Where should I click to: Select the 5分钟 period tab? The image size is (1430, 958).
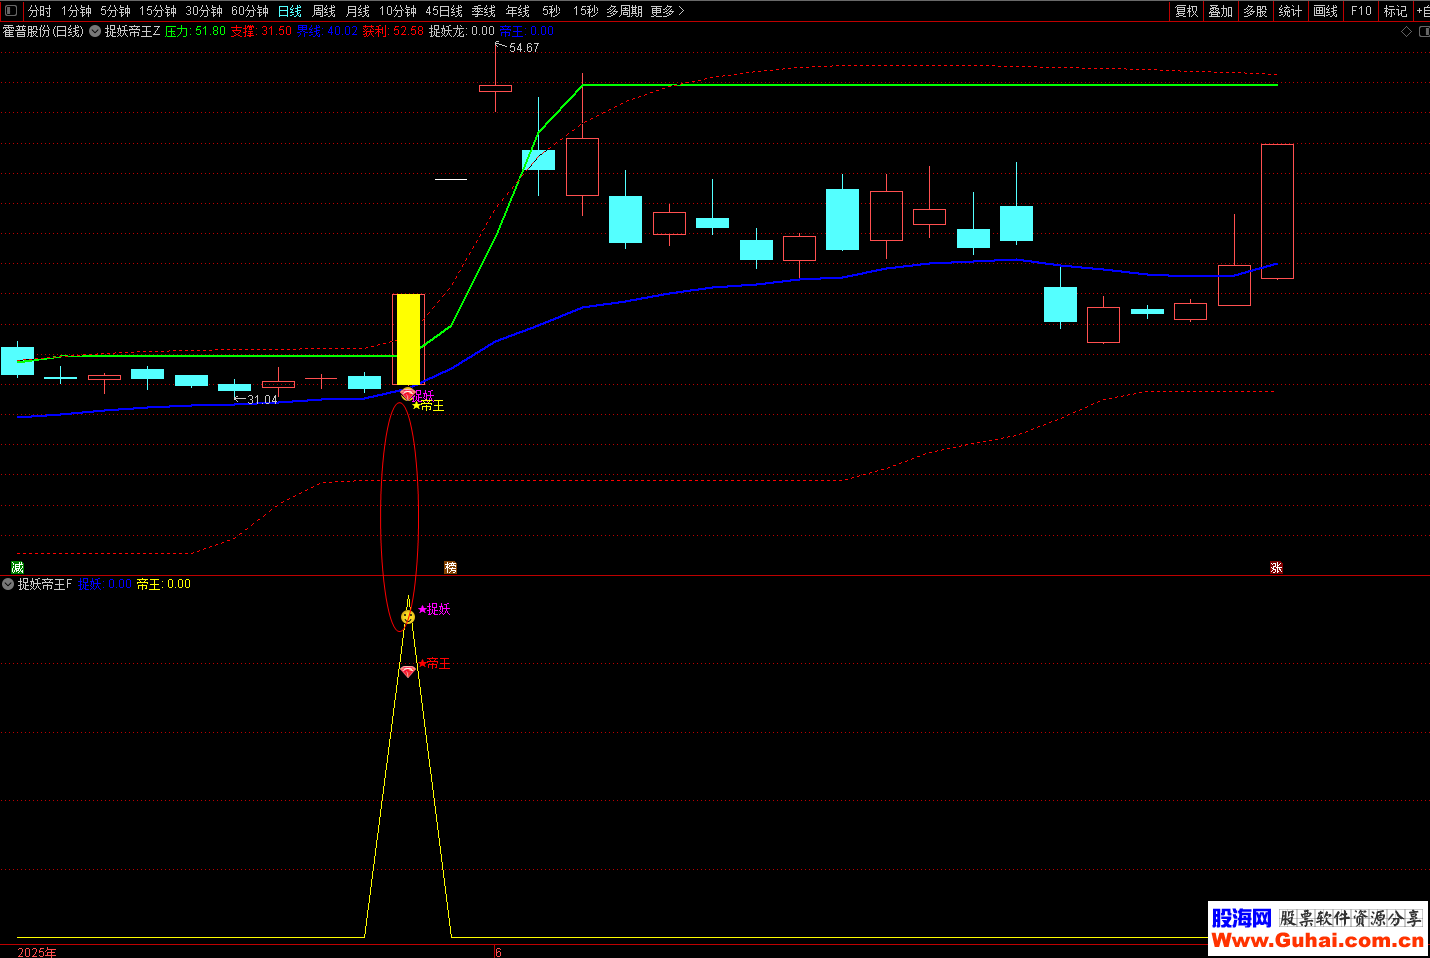click(115, 11)
